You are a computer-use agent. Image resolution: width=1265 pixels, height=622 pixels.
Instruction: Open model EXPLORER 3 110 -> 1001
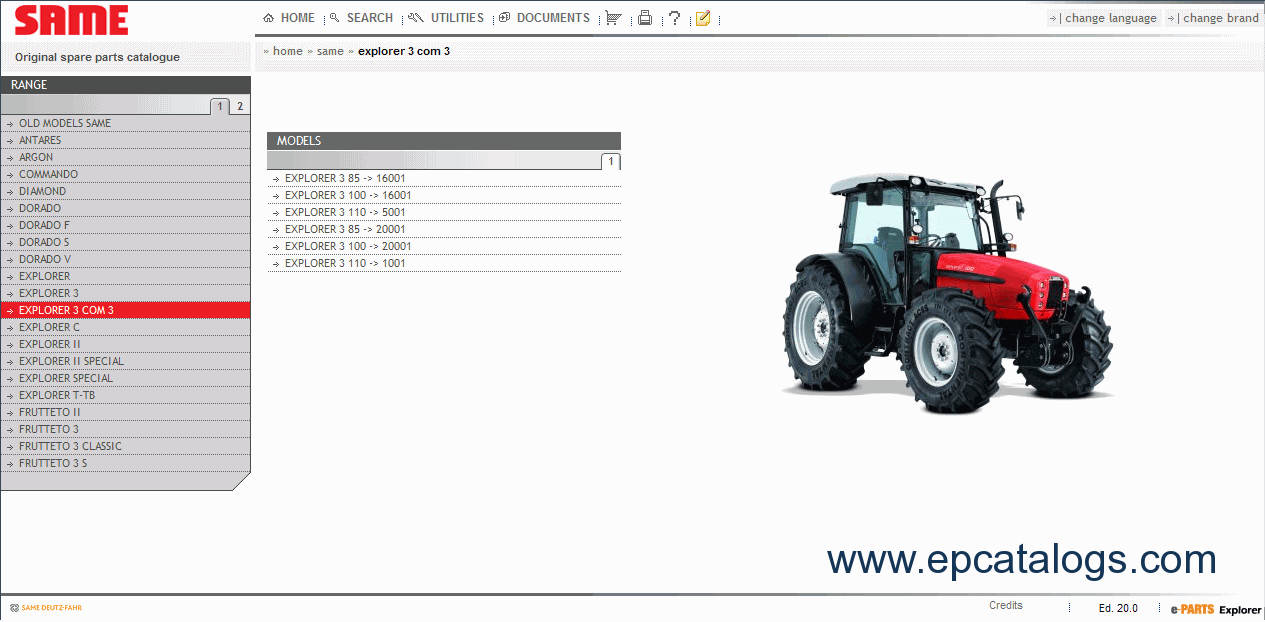(444, 263)
